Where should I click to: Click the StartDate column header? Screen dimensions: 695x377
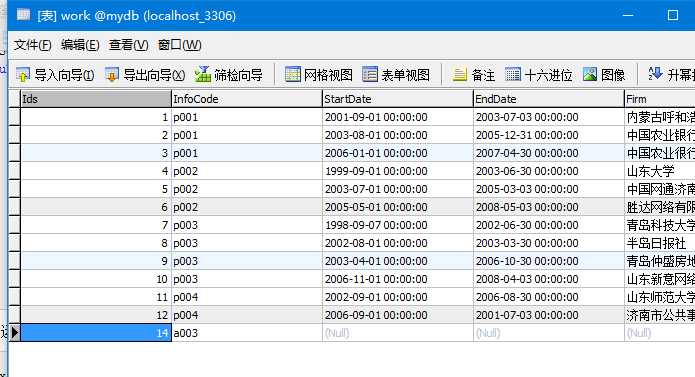tap(398, 99)
